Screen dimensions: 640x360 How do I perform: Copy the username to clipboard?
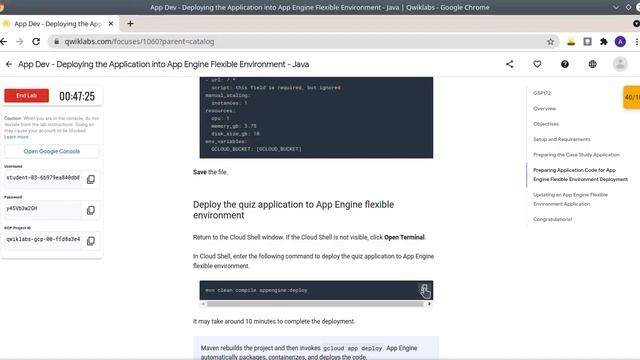click(91, 179)
